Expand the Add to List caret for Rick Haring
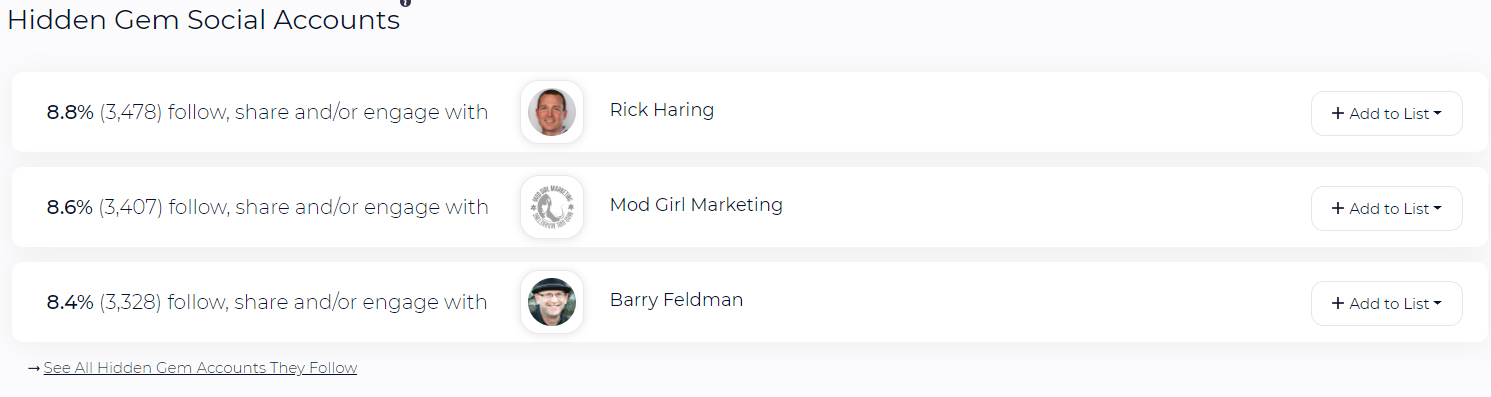The image size is (1491, 397). [x=1437, y=113]
